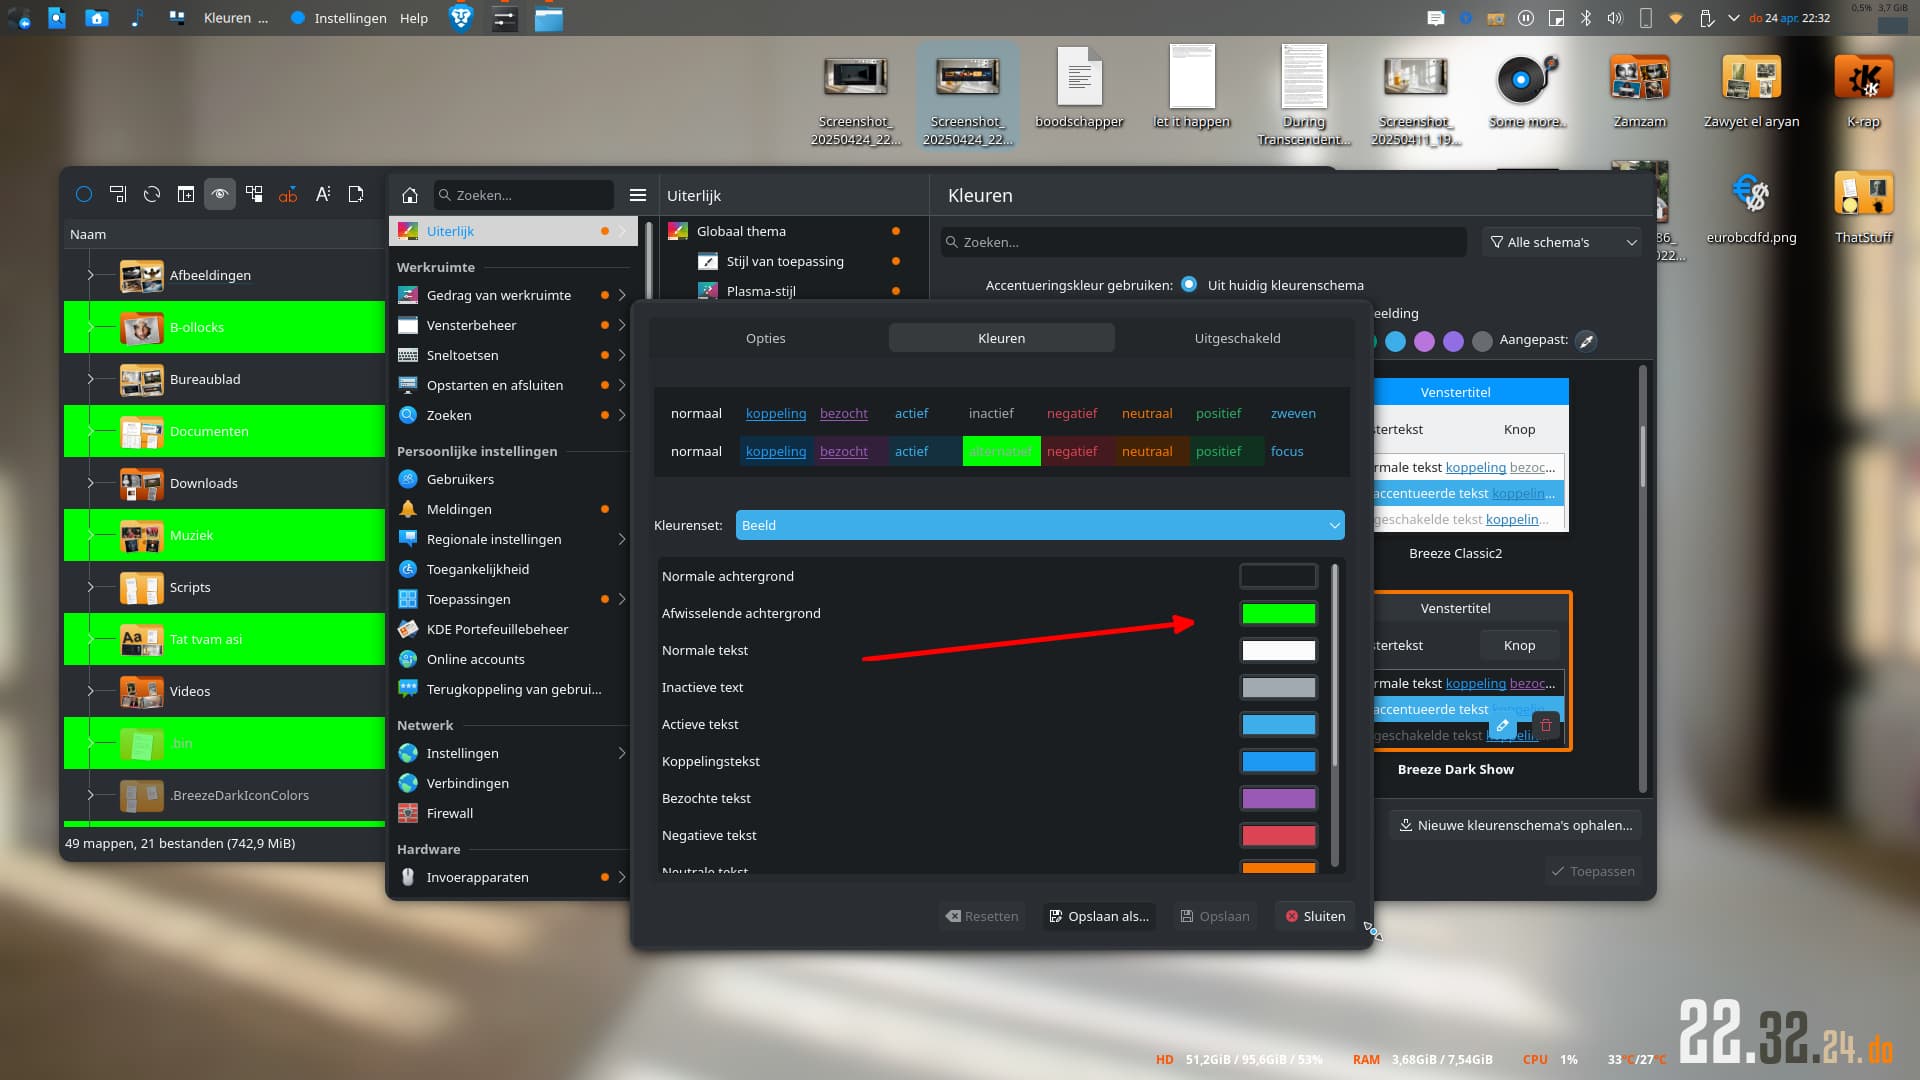This screenshot has width=1920, height=1080.
Task: Open the eurobcdfd.png desktop file
Action: coord(1751,206)
